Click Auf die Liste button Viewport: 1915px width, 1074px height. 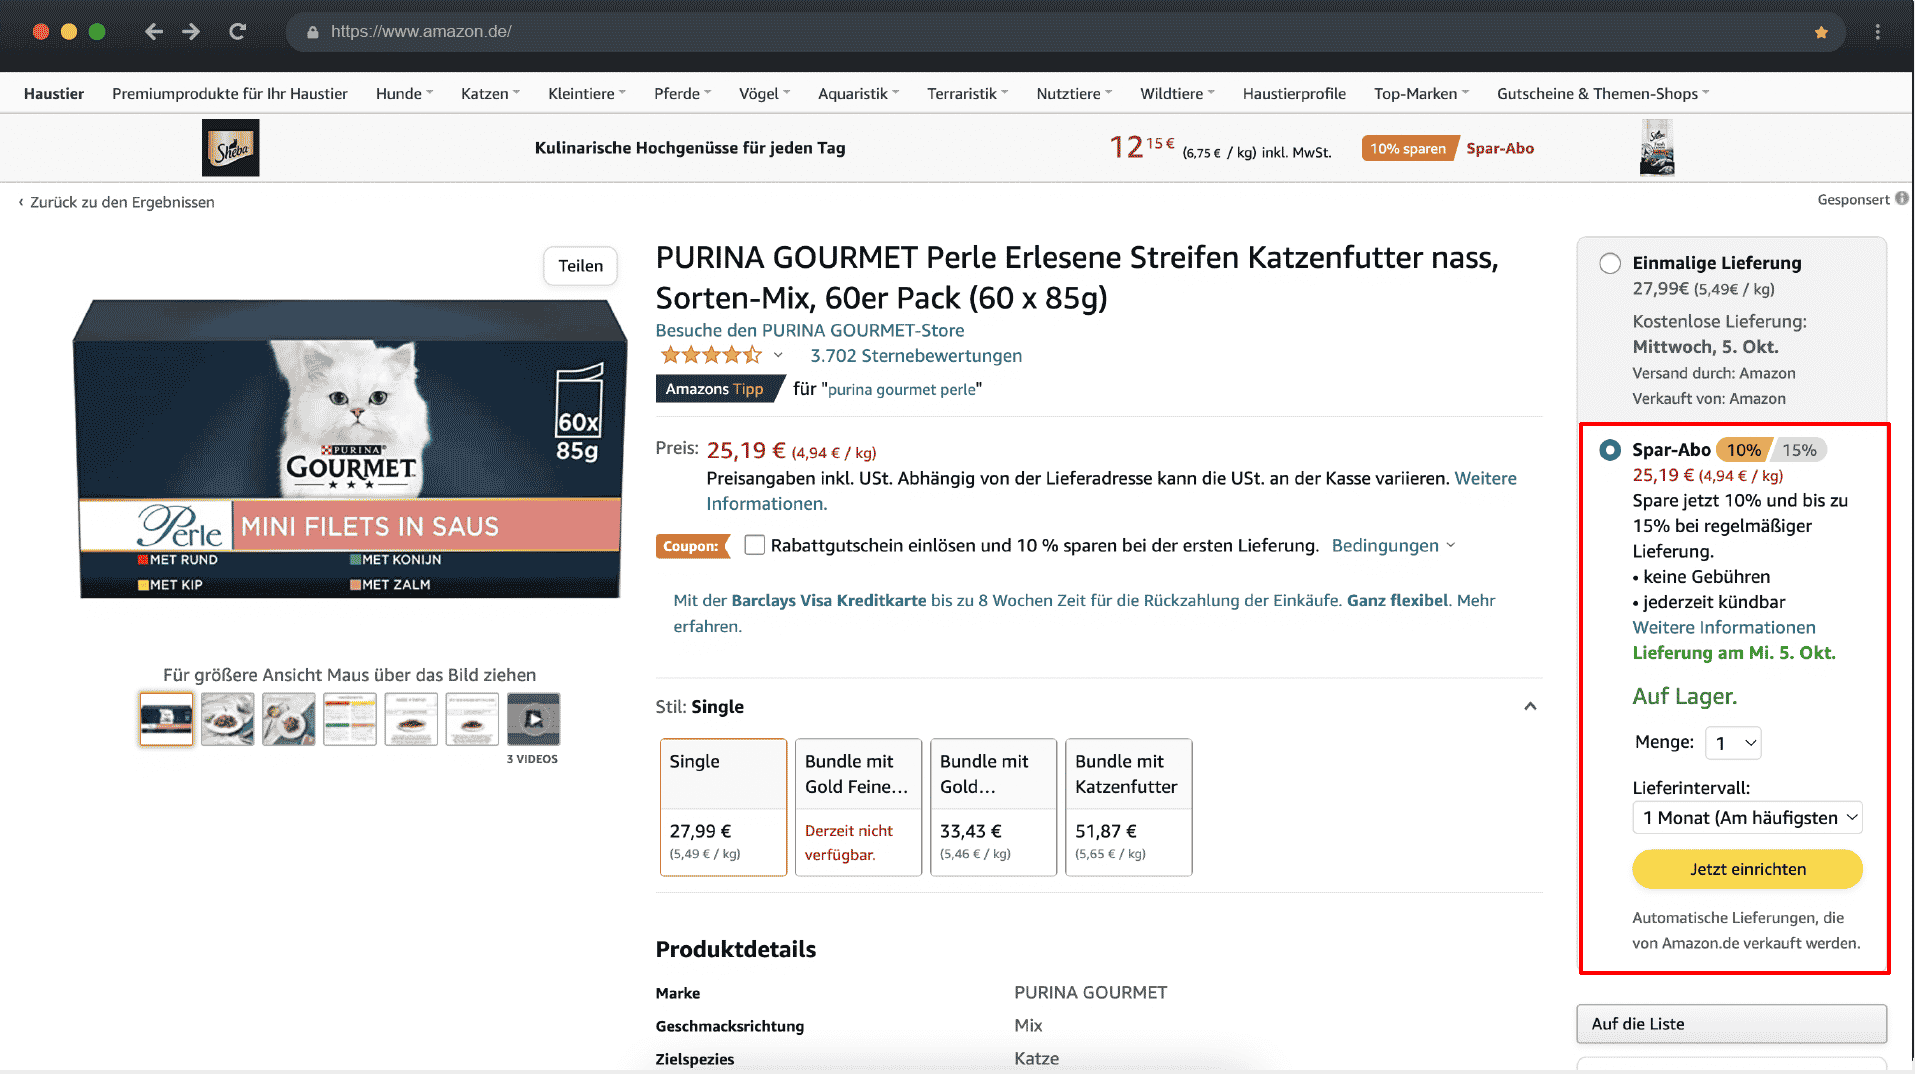coord(1731,1024)
